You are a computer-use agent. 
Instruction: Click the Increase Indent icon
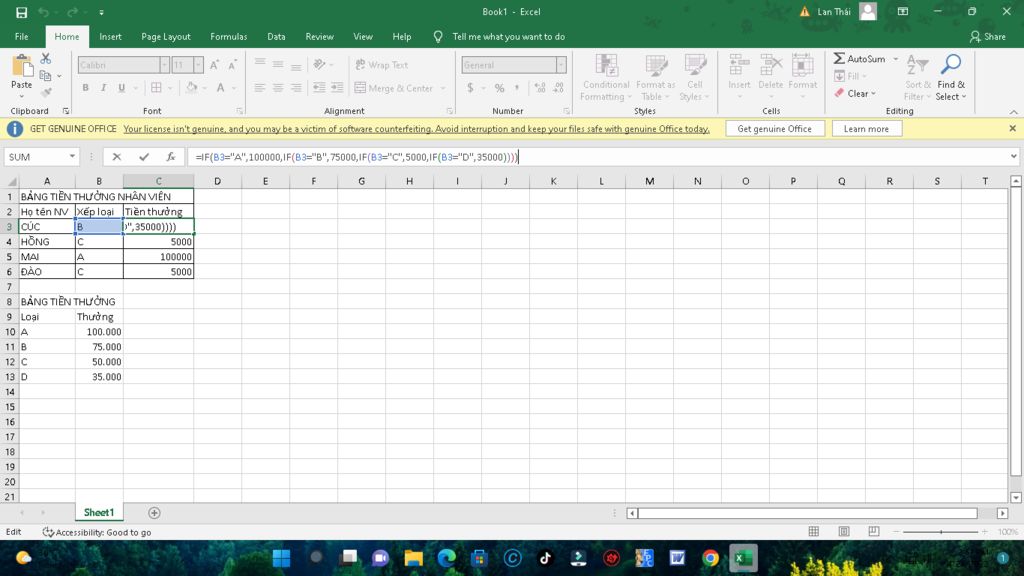(x=337, y=88)
